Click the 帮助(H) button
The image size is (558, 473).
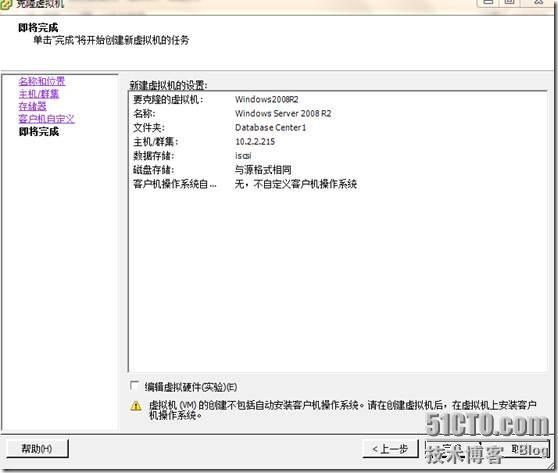37,448
